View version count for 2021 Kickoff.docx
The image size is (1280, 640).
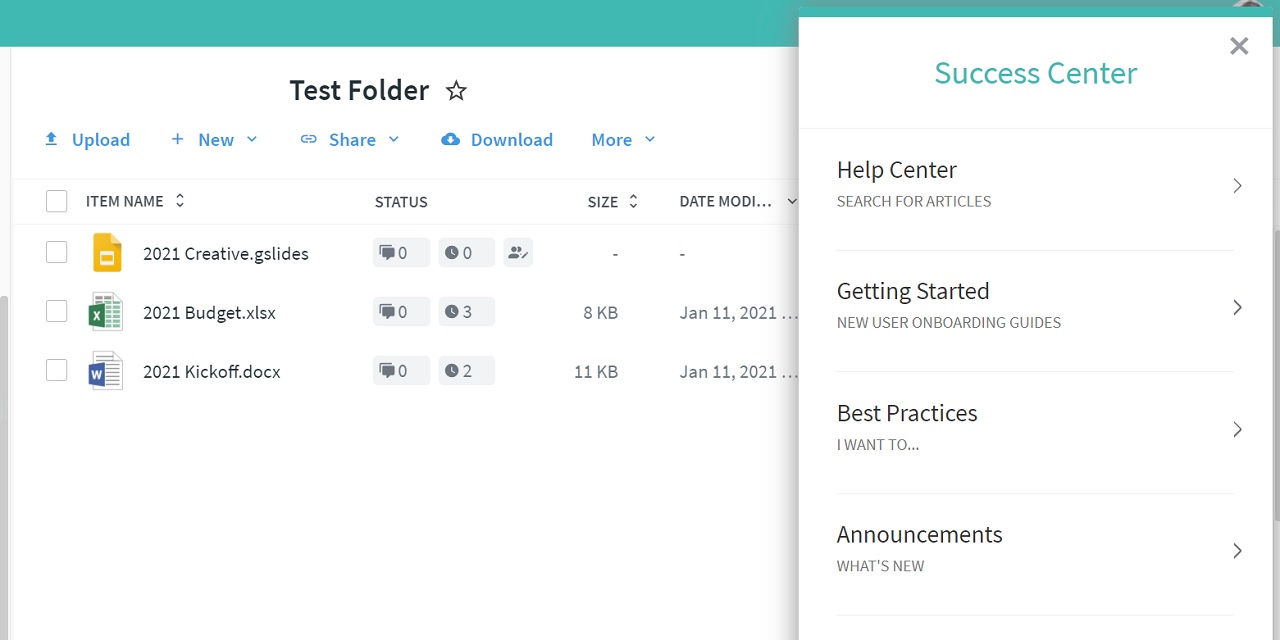click(x=466, y=371)
